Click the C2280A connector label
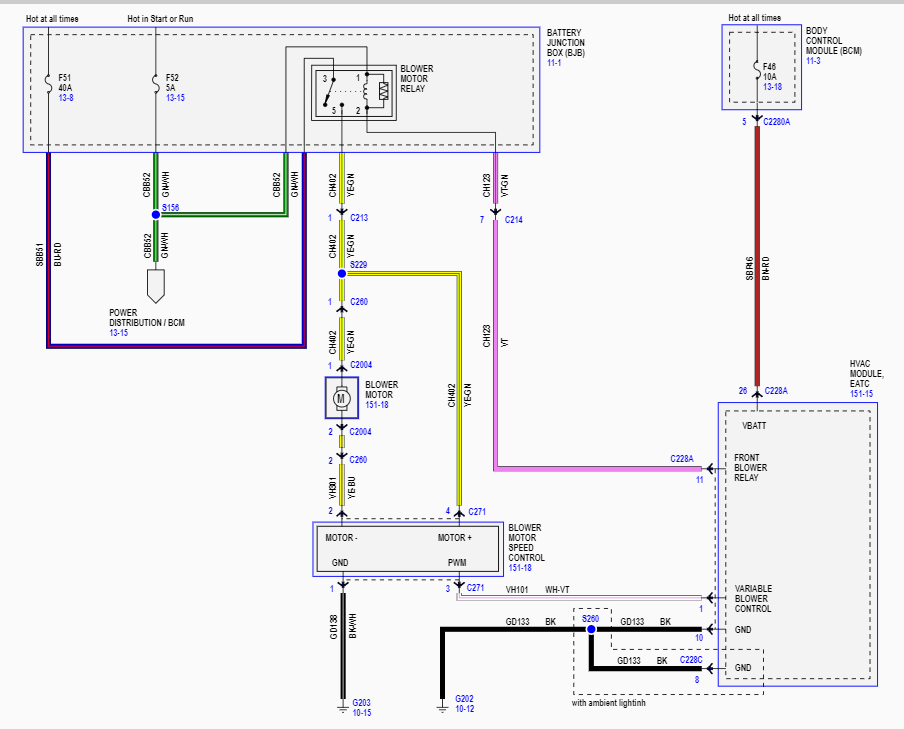904x729 pixels. tap(774, 122)
